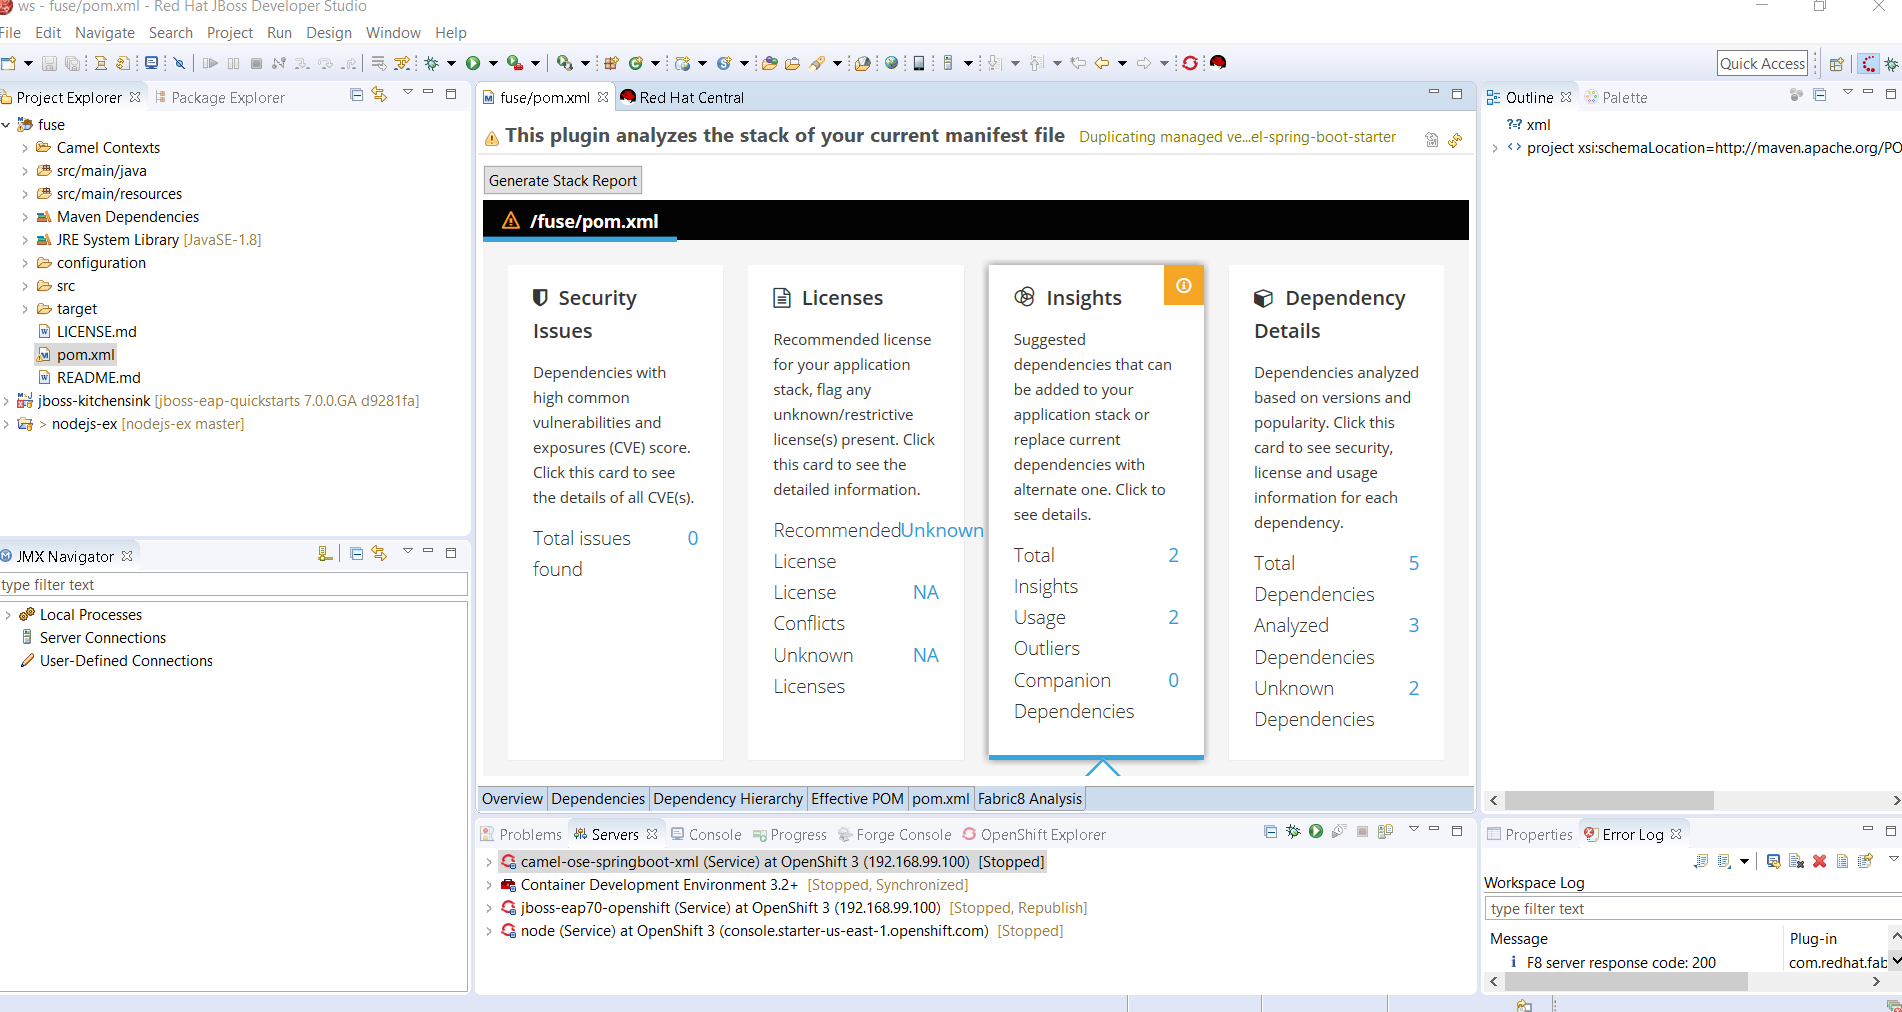Open the Console view tab

[x=706, y=834]
